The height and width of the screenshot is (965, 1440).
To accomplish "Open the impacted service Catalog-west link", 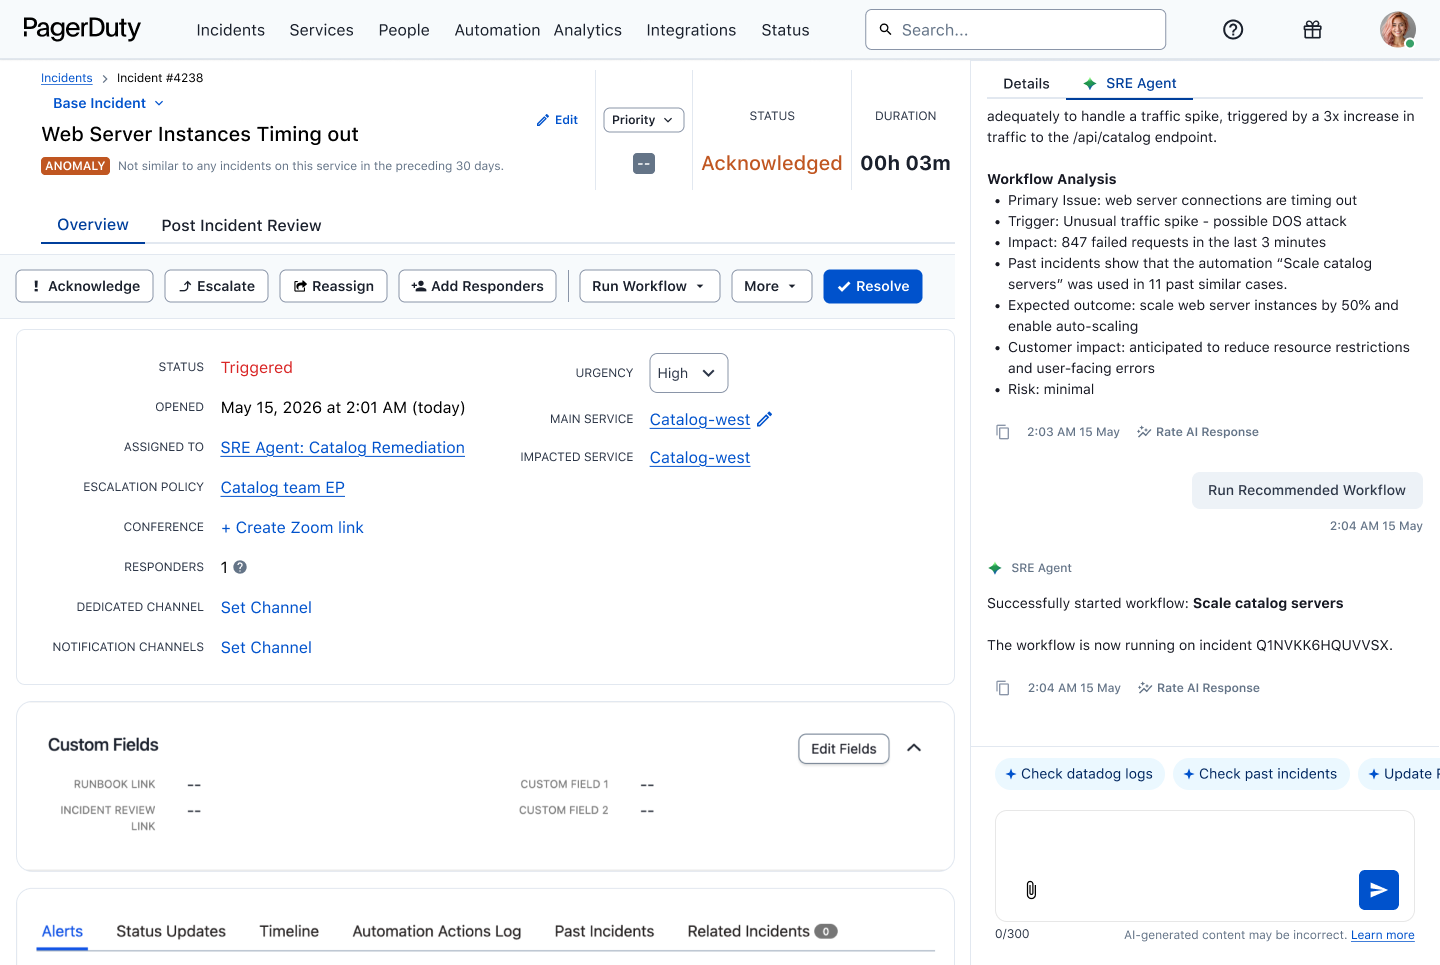I will click(700, 458).
